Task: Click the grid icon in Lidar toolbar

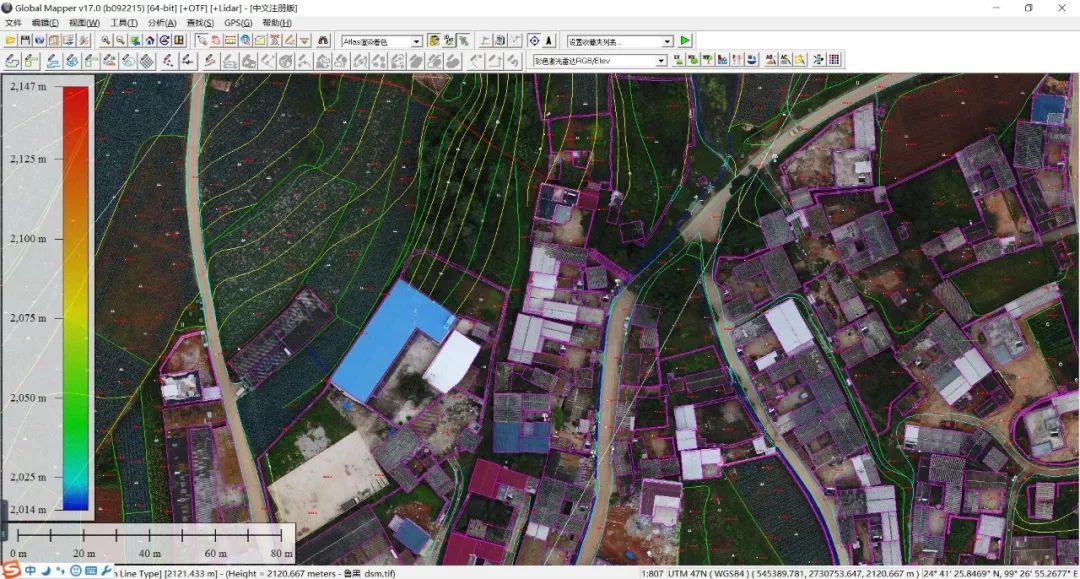Action: coord(834,61)
